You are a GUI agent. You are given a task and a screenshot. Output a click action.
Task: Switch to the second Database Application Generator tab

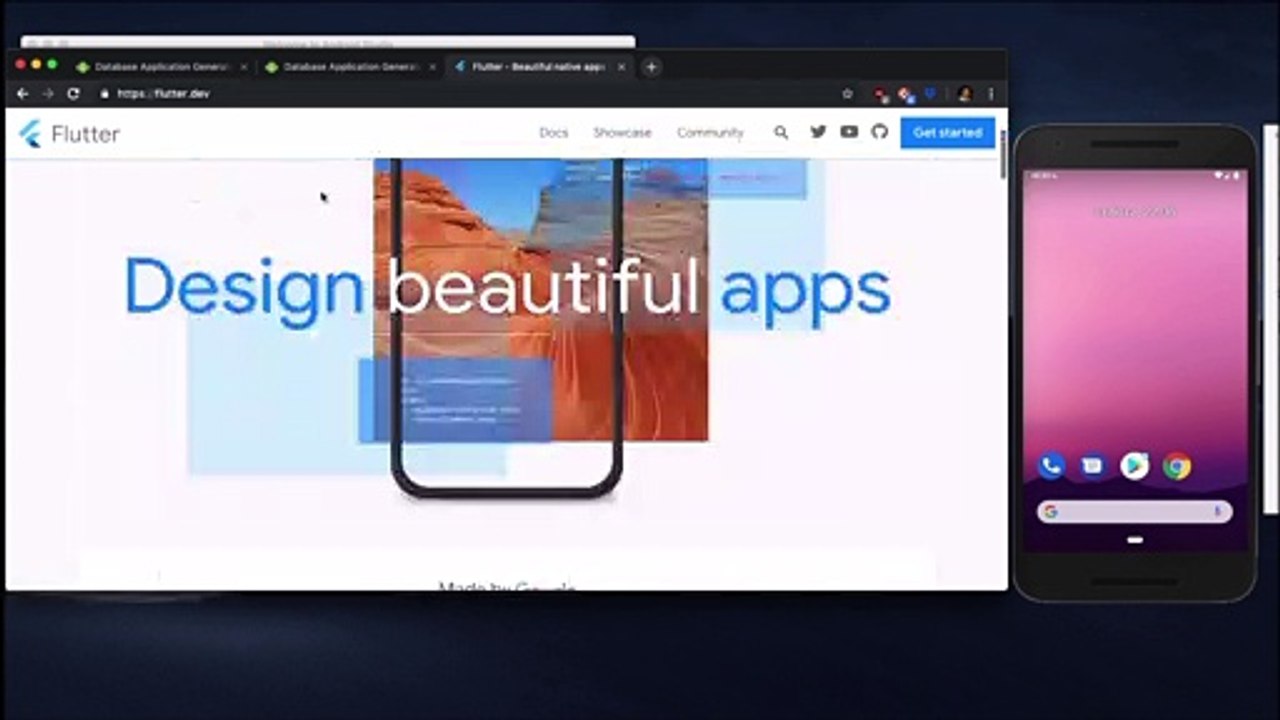click(349, 67)
